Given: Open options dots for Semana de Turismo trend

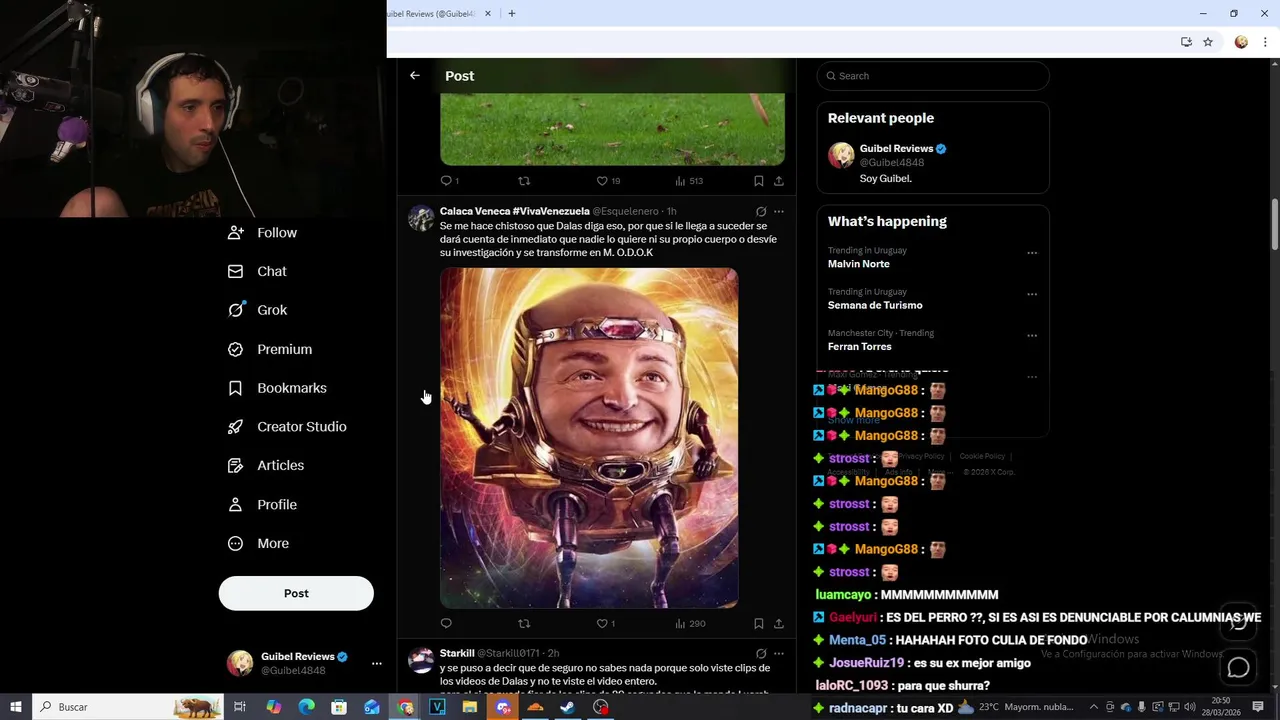Looking at the screenshot, I should click(x=1032, y=294).
